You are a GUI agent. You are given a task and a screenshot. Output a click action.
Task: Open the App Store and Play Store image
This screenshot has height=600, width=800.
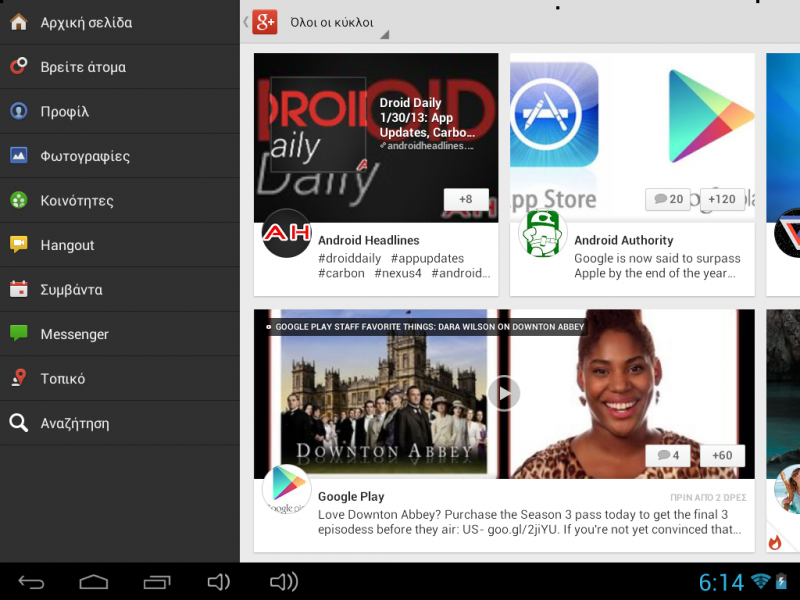[632, 138]
